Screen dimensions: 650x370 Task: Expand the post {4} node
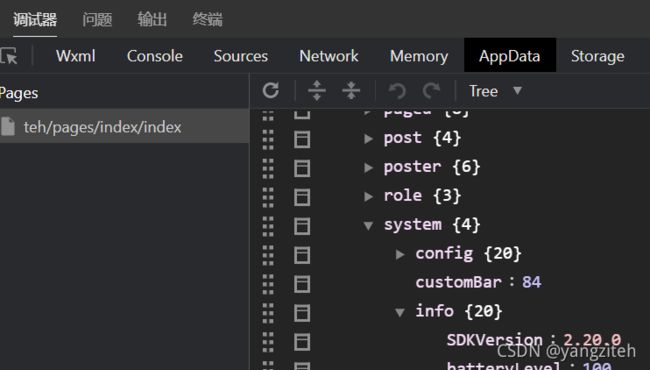[368, 139]
